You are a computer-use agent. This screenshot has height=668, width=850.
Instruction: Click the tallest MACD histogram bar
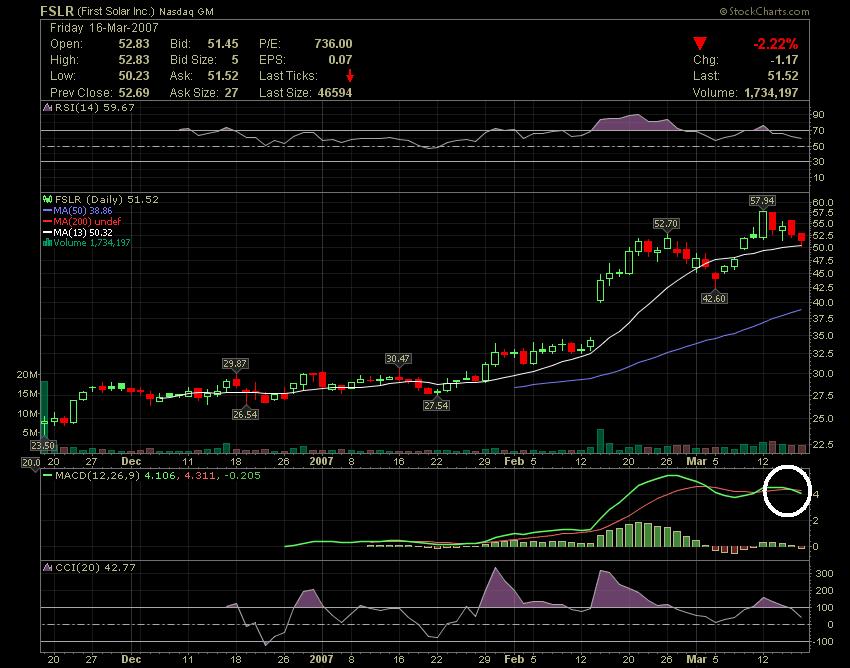[x=639, y=535]
